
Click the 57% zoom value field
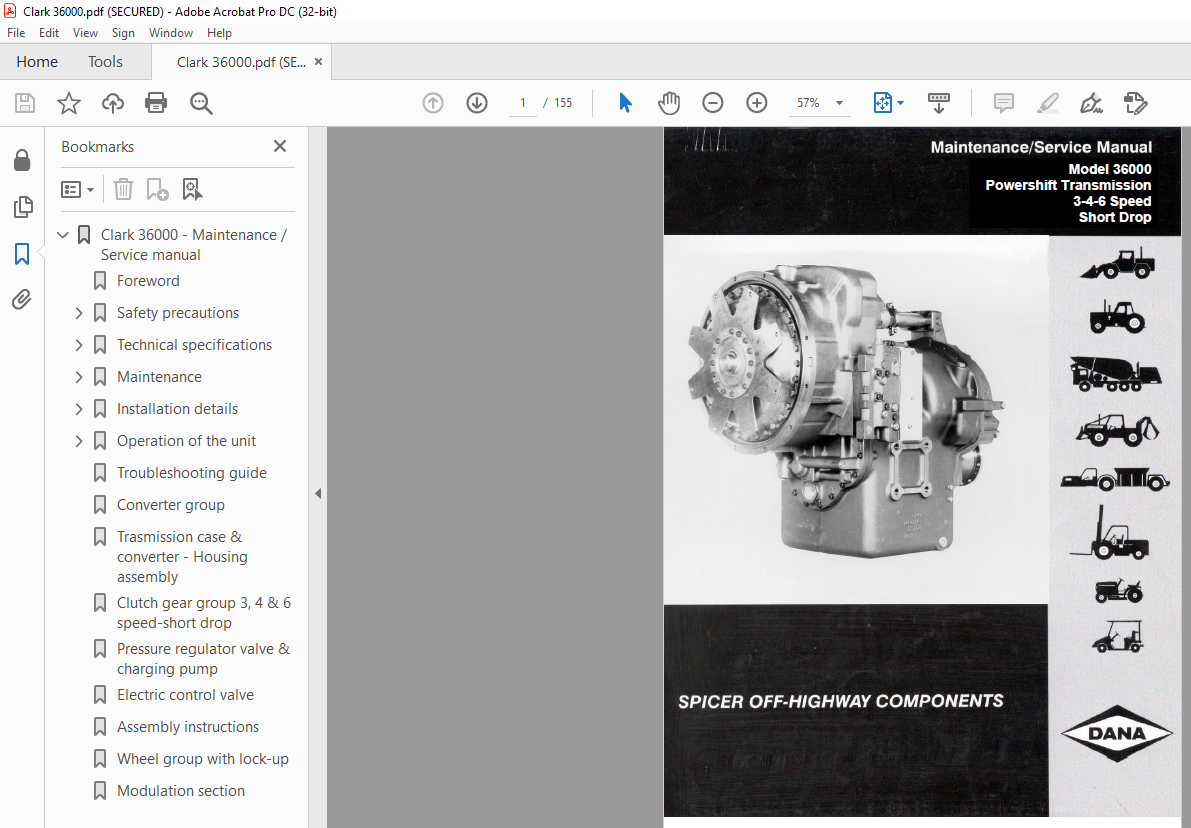tap(808, 103)
